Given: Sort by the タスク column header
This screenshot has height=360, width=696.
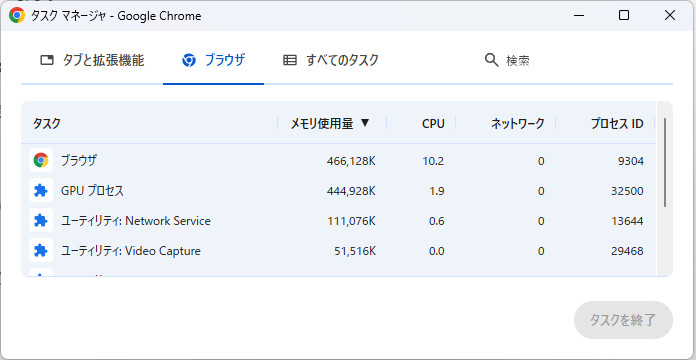Looking at the screenshot, I should (47, 123).
